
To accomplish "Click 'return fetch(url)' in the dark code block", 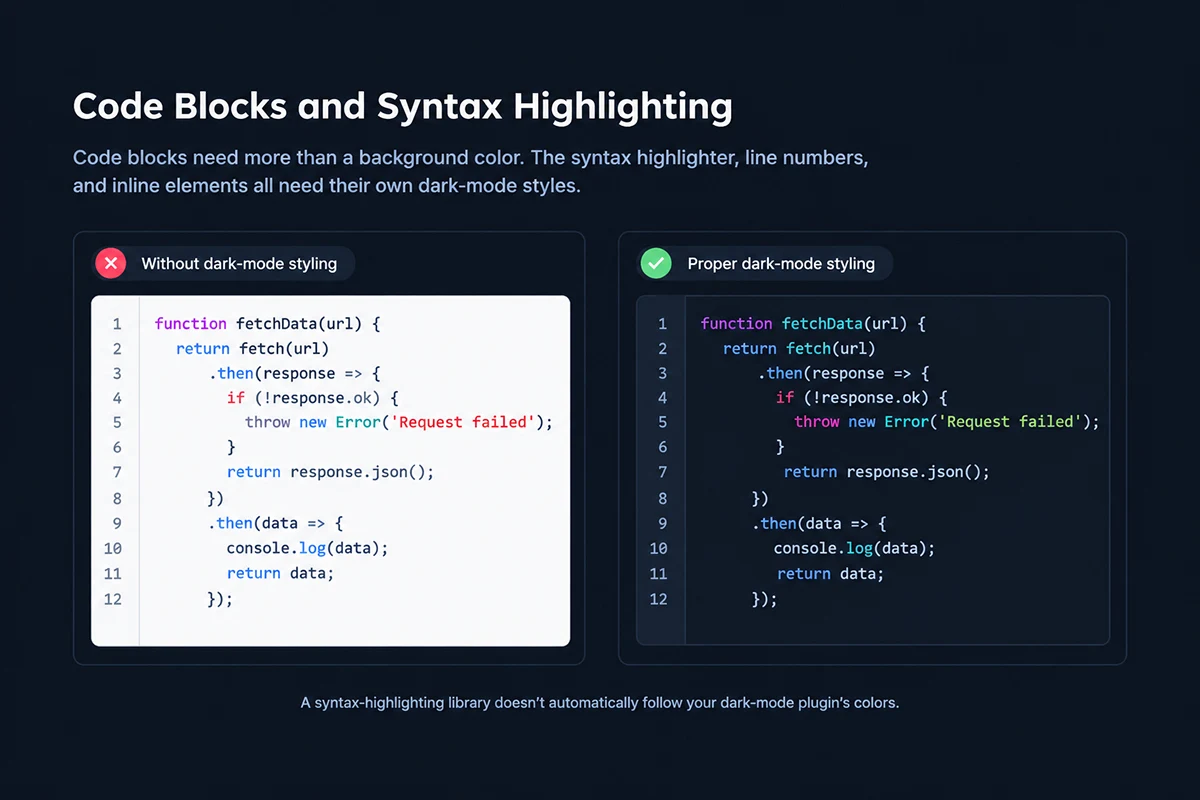I will 799,349.
